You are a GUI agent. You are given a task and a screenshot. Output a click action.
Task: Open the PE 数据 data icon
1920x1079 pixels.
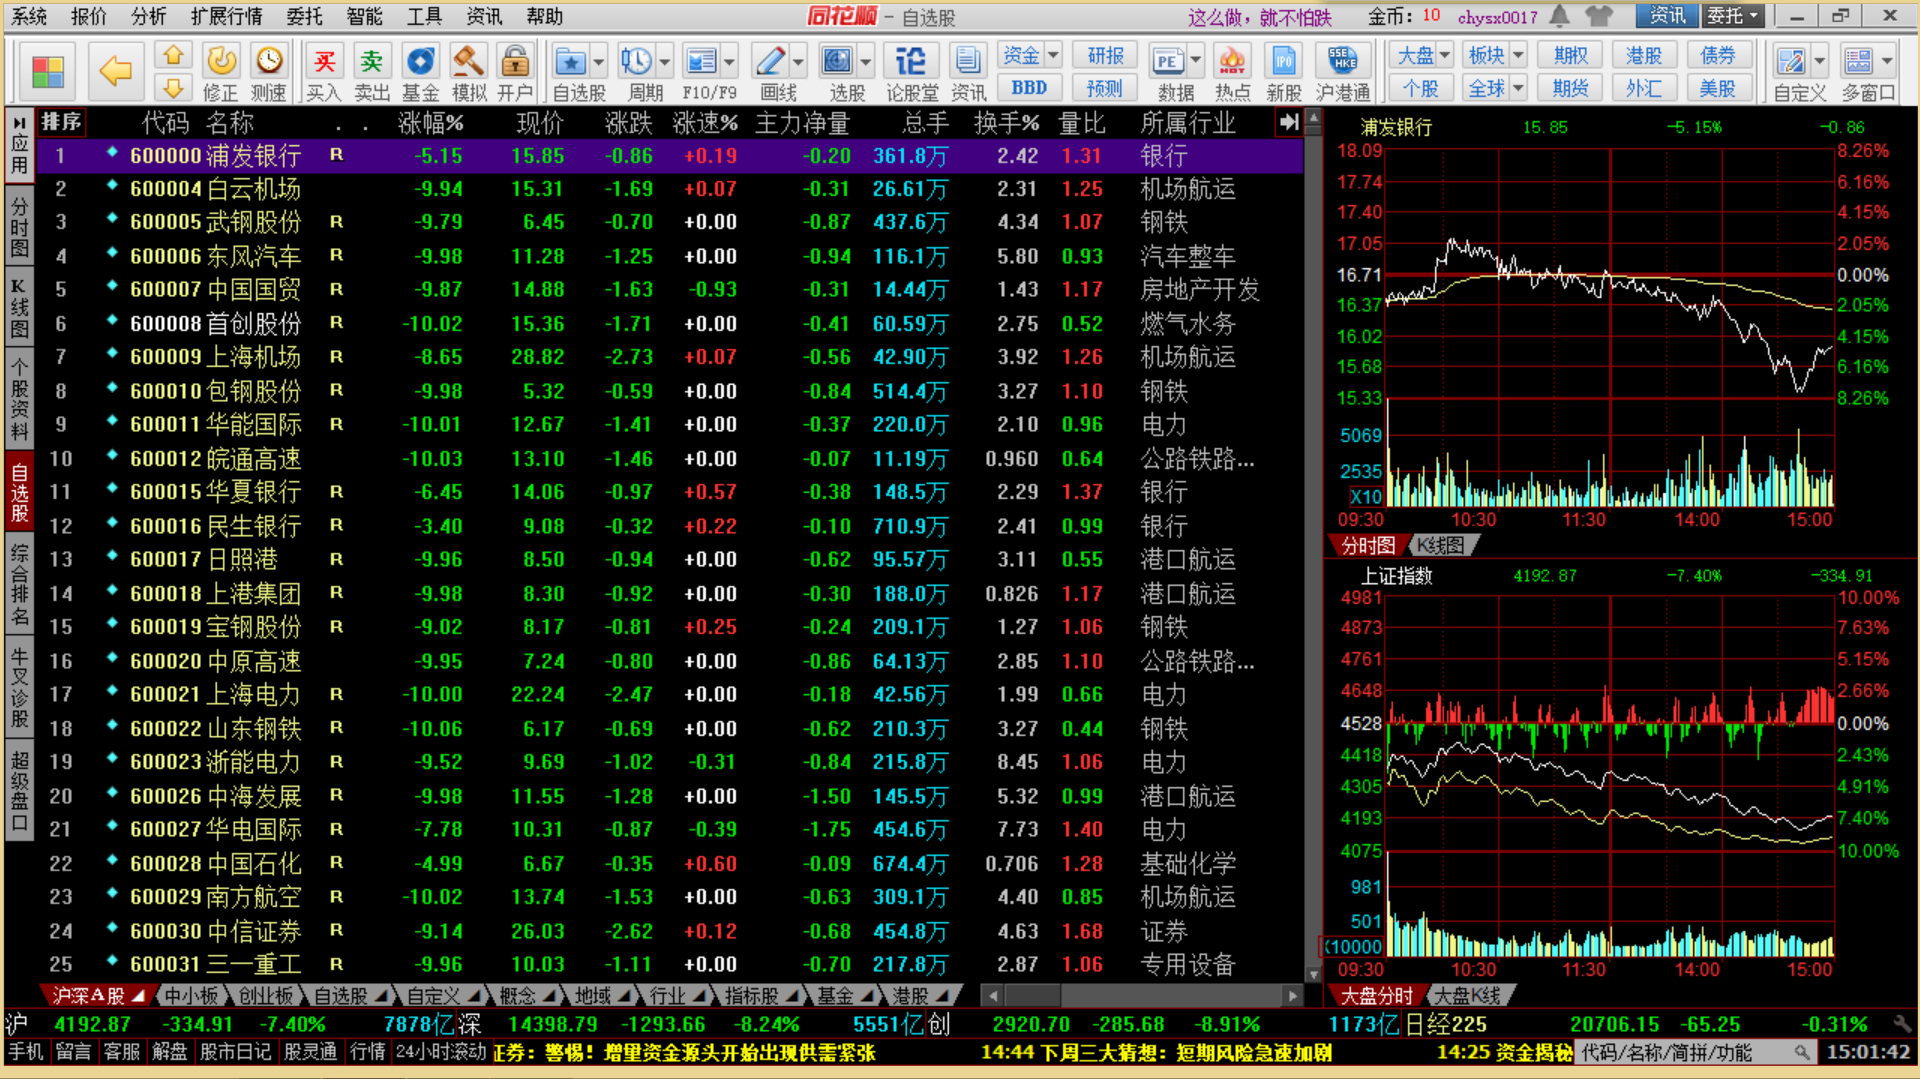1167,63
